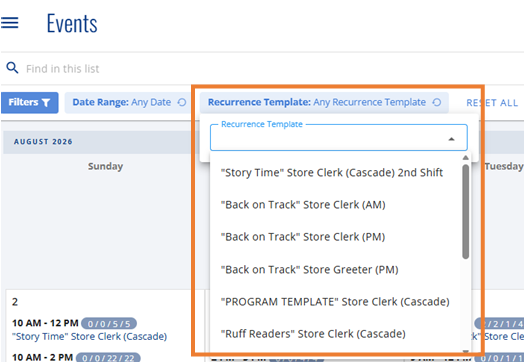Select "Ruff Readers" Store Clerk (Cascade)
The width and height of the screenshot is (525, 363).
[x=313, y=334]
